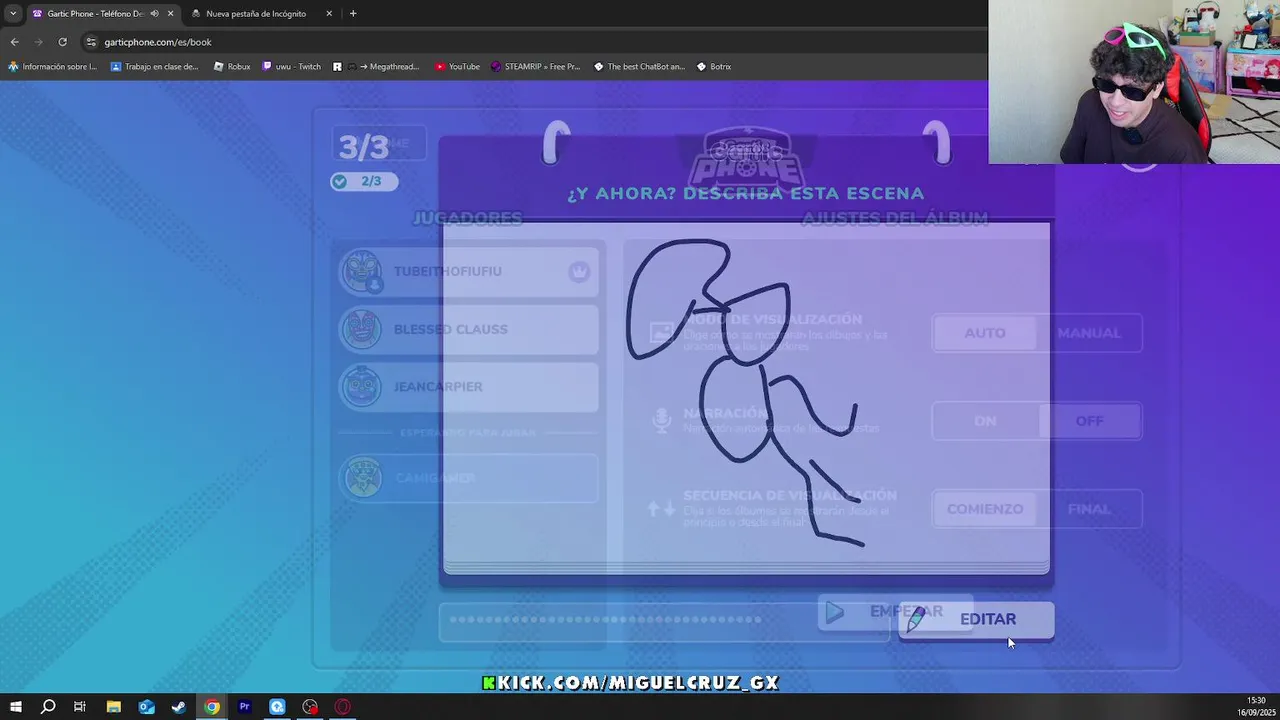Viewport: 1280px width, 720px height.
Task: Open the Trabajo en clase de bookmark
Action: tap(155, 67)
